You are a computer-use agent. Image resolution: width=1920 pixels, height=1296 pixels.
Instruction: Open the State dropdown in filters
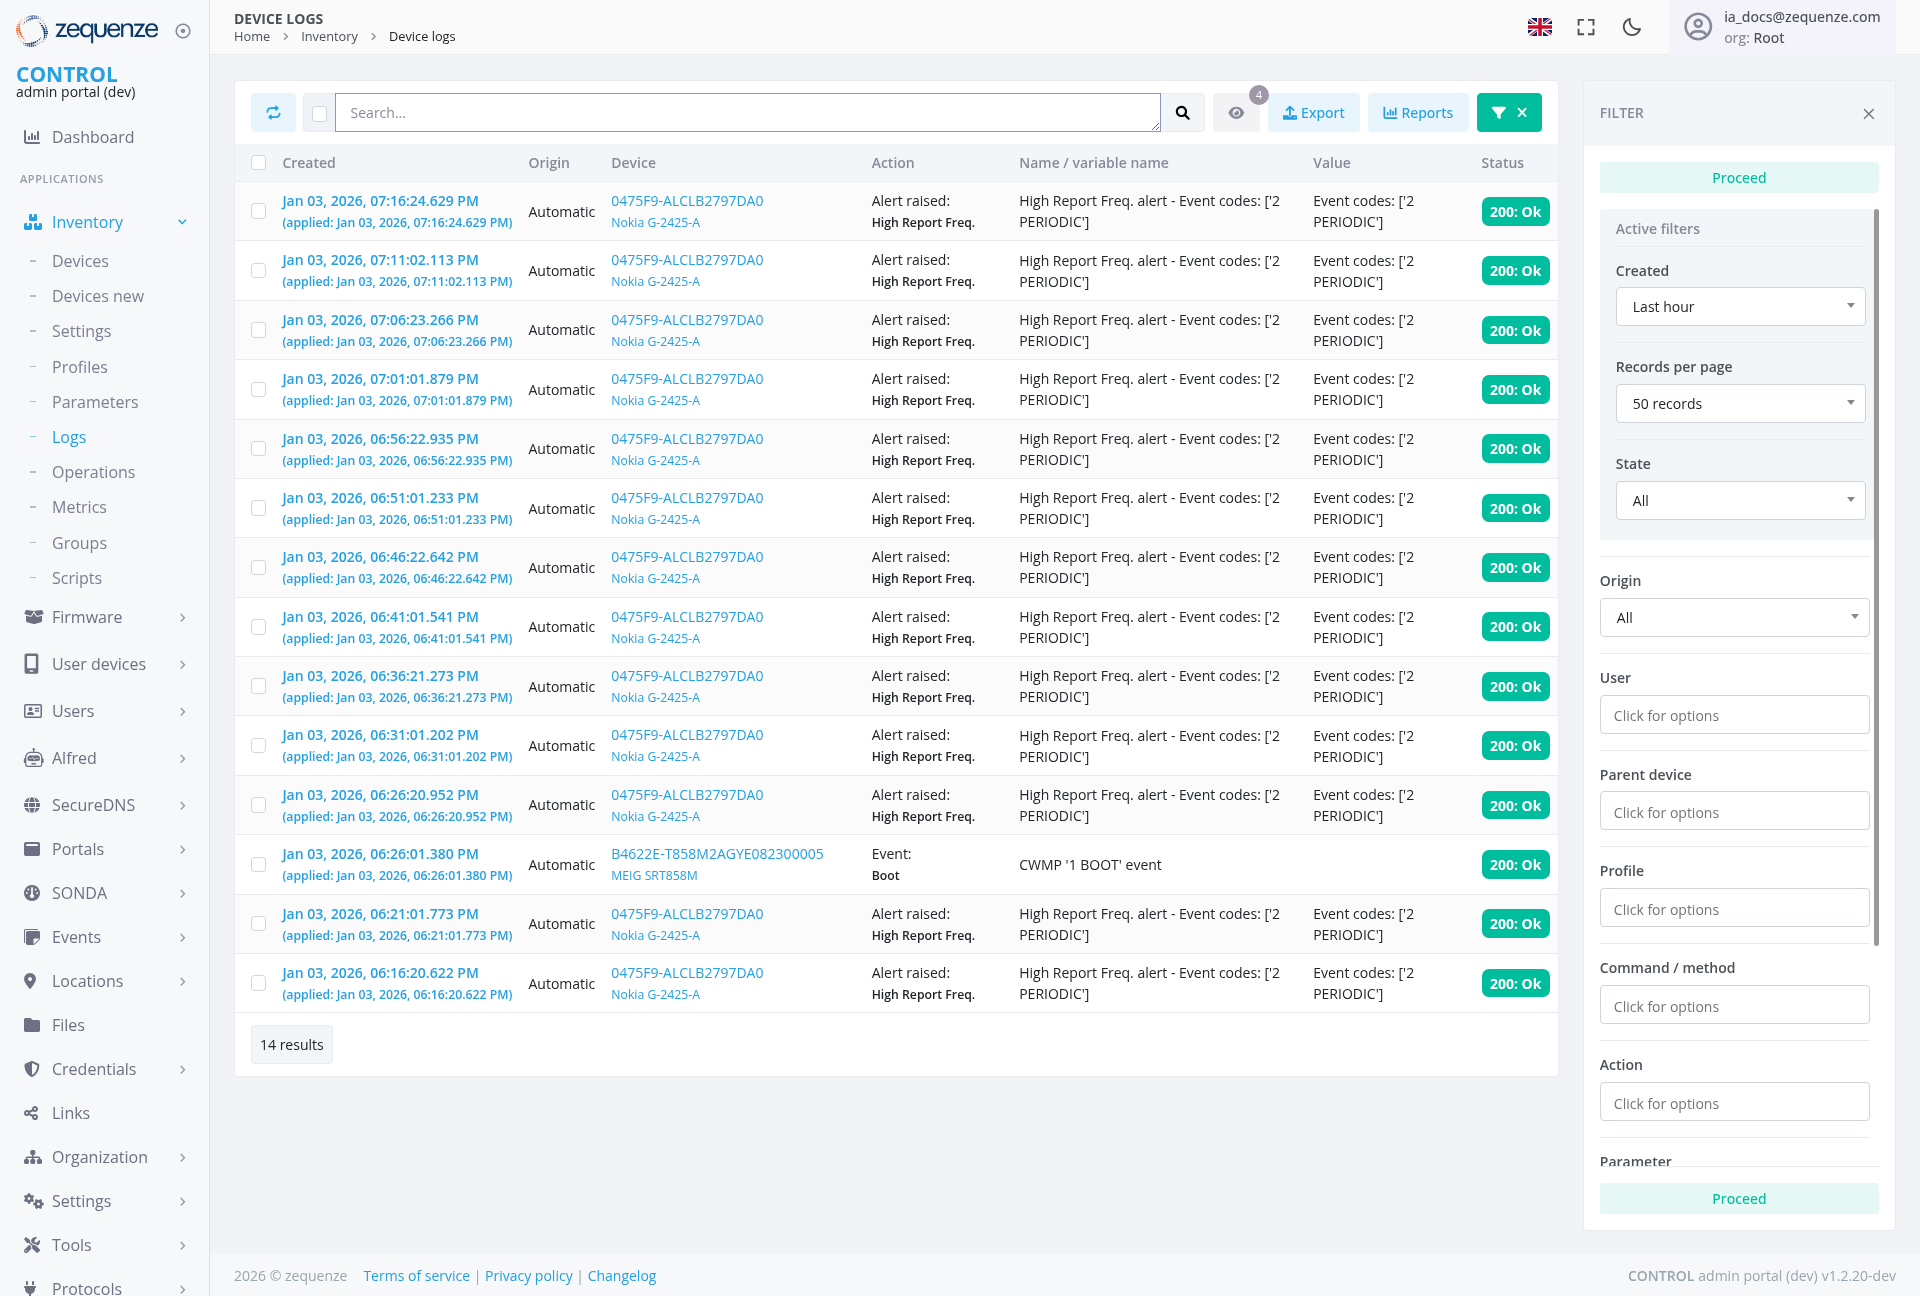(x=1740, y=501)
